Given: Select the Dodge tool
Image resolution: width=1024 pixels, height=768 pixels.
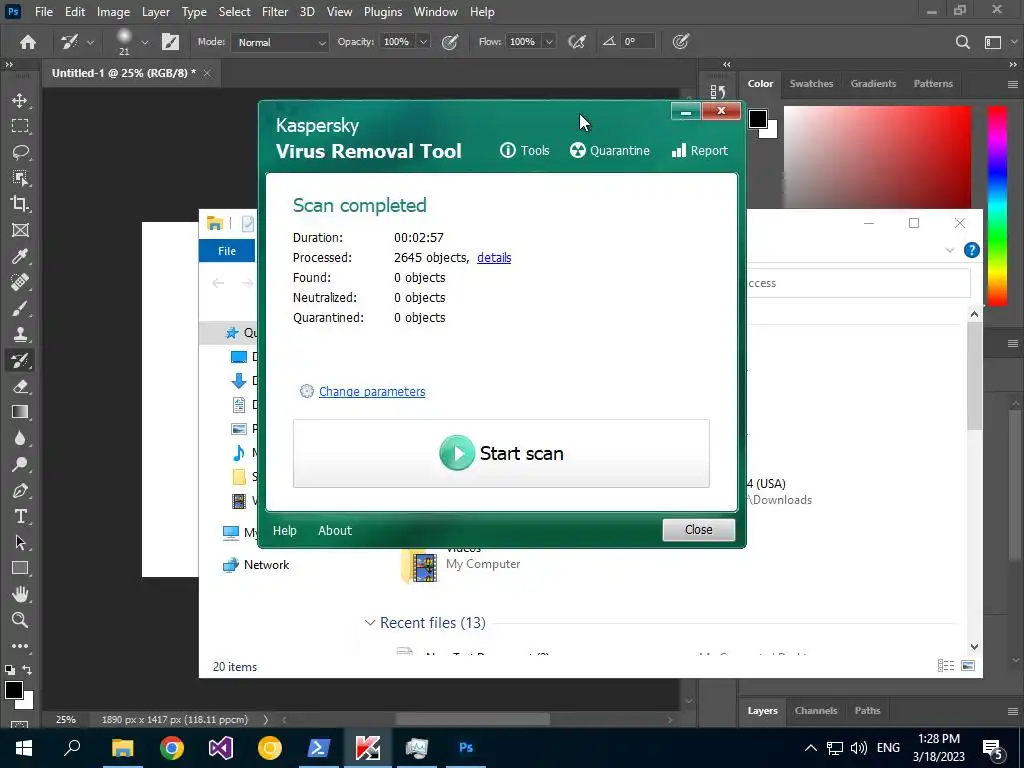Looking at the screenshot, I should pyautogui.click(x=20, y=464).
